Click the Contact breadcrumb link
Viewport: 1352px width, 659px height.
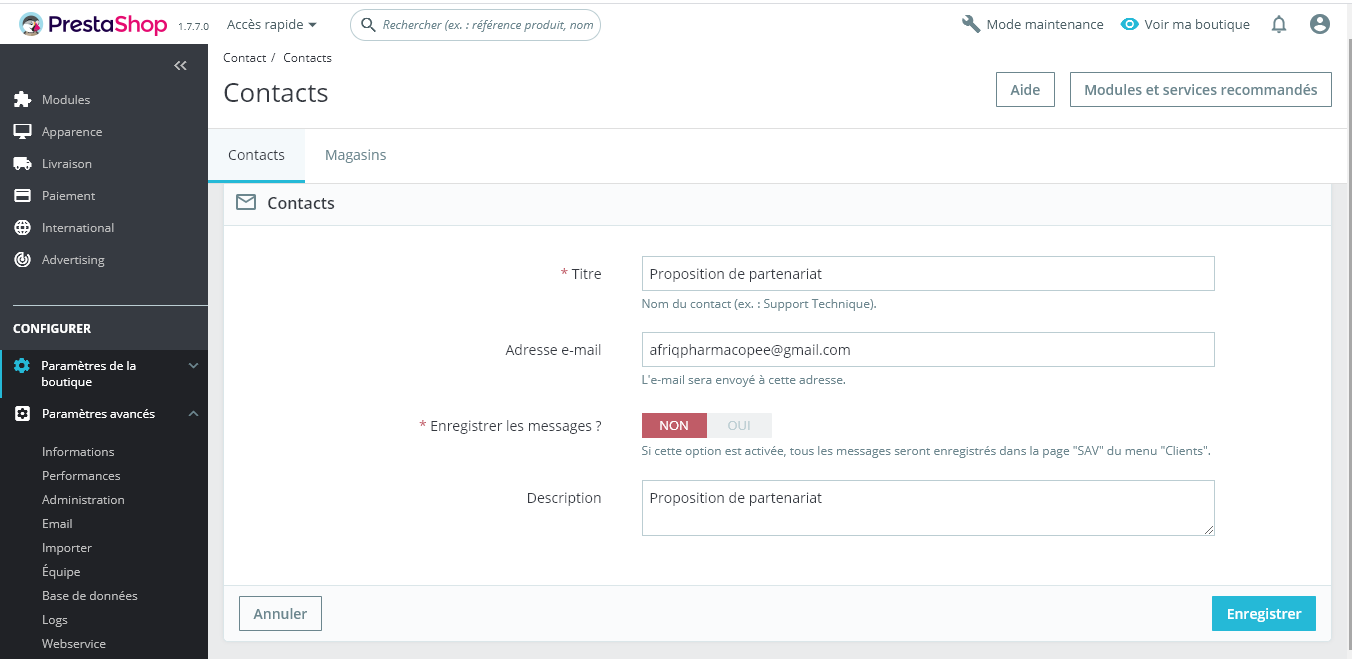[x=245, y=58]
